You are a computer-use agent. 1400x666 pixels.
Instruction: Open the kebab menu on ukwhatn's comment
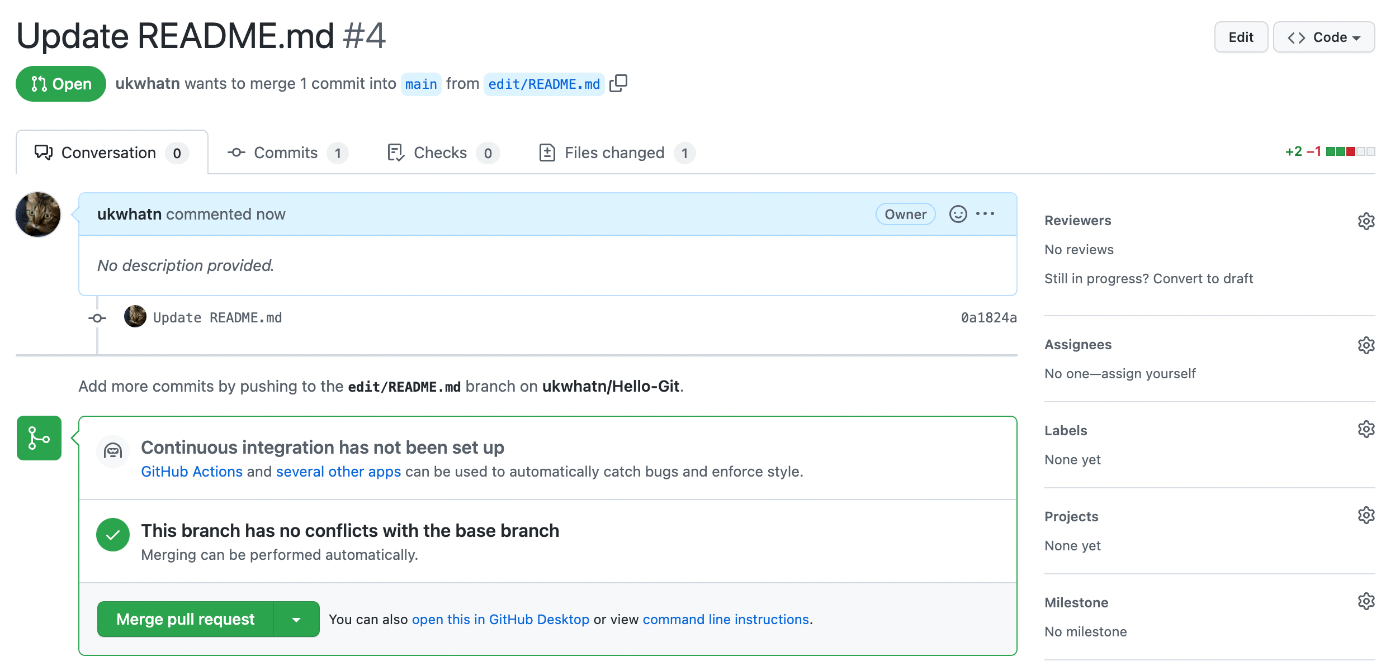(x=984, y=214)
